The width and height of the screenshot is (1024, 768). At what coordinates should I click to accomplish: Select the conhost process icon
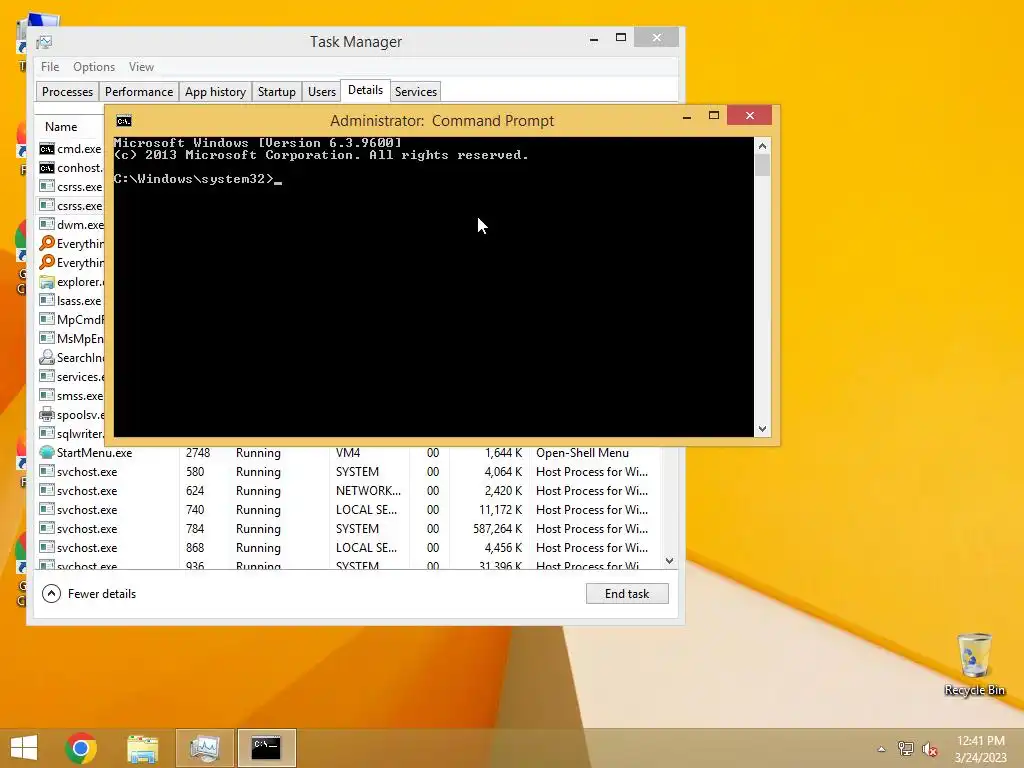[46, 168]
